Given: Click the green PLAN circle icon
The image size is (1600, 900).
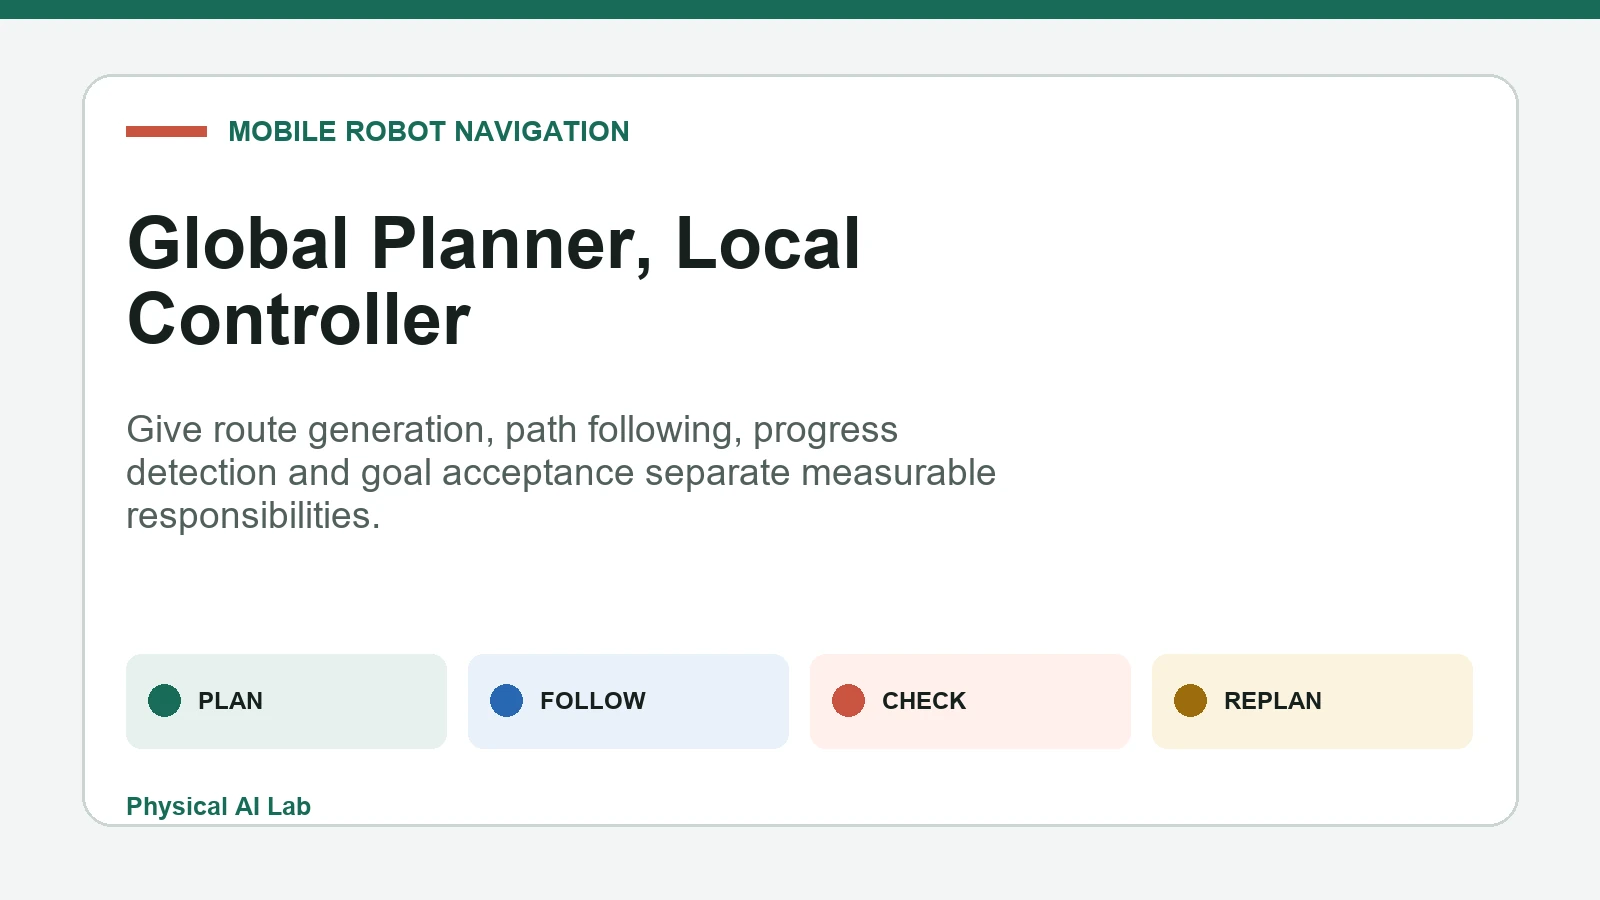Looking at the screenshot, I should (x=164, y=701).
